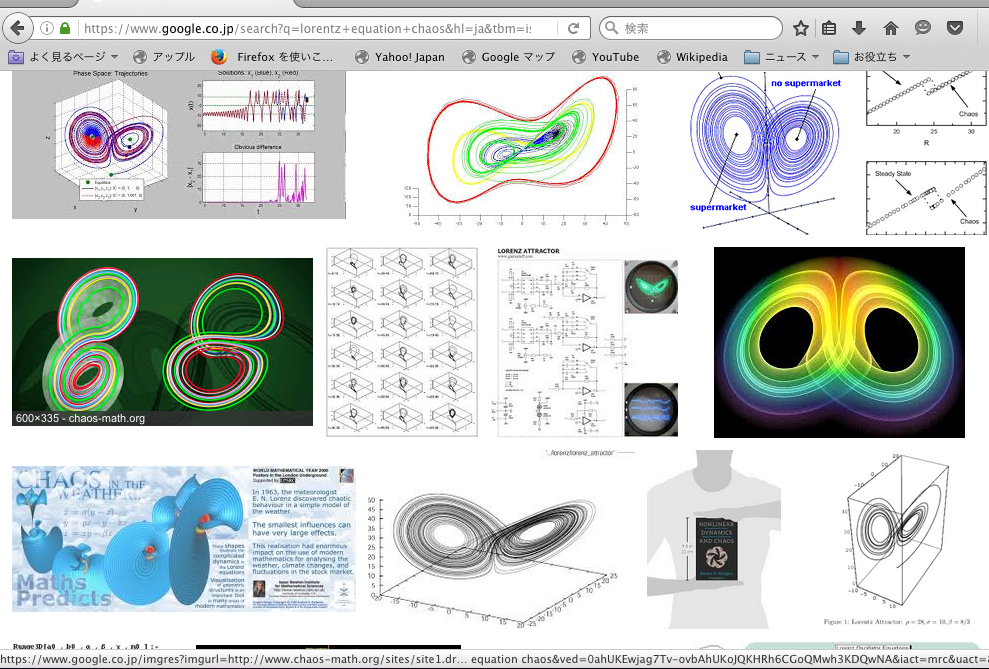
Task: Open the Wikipedia bookmark
Action: (692, 57)
